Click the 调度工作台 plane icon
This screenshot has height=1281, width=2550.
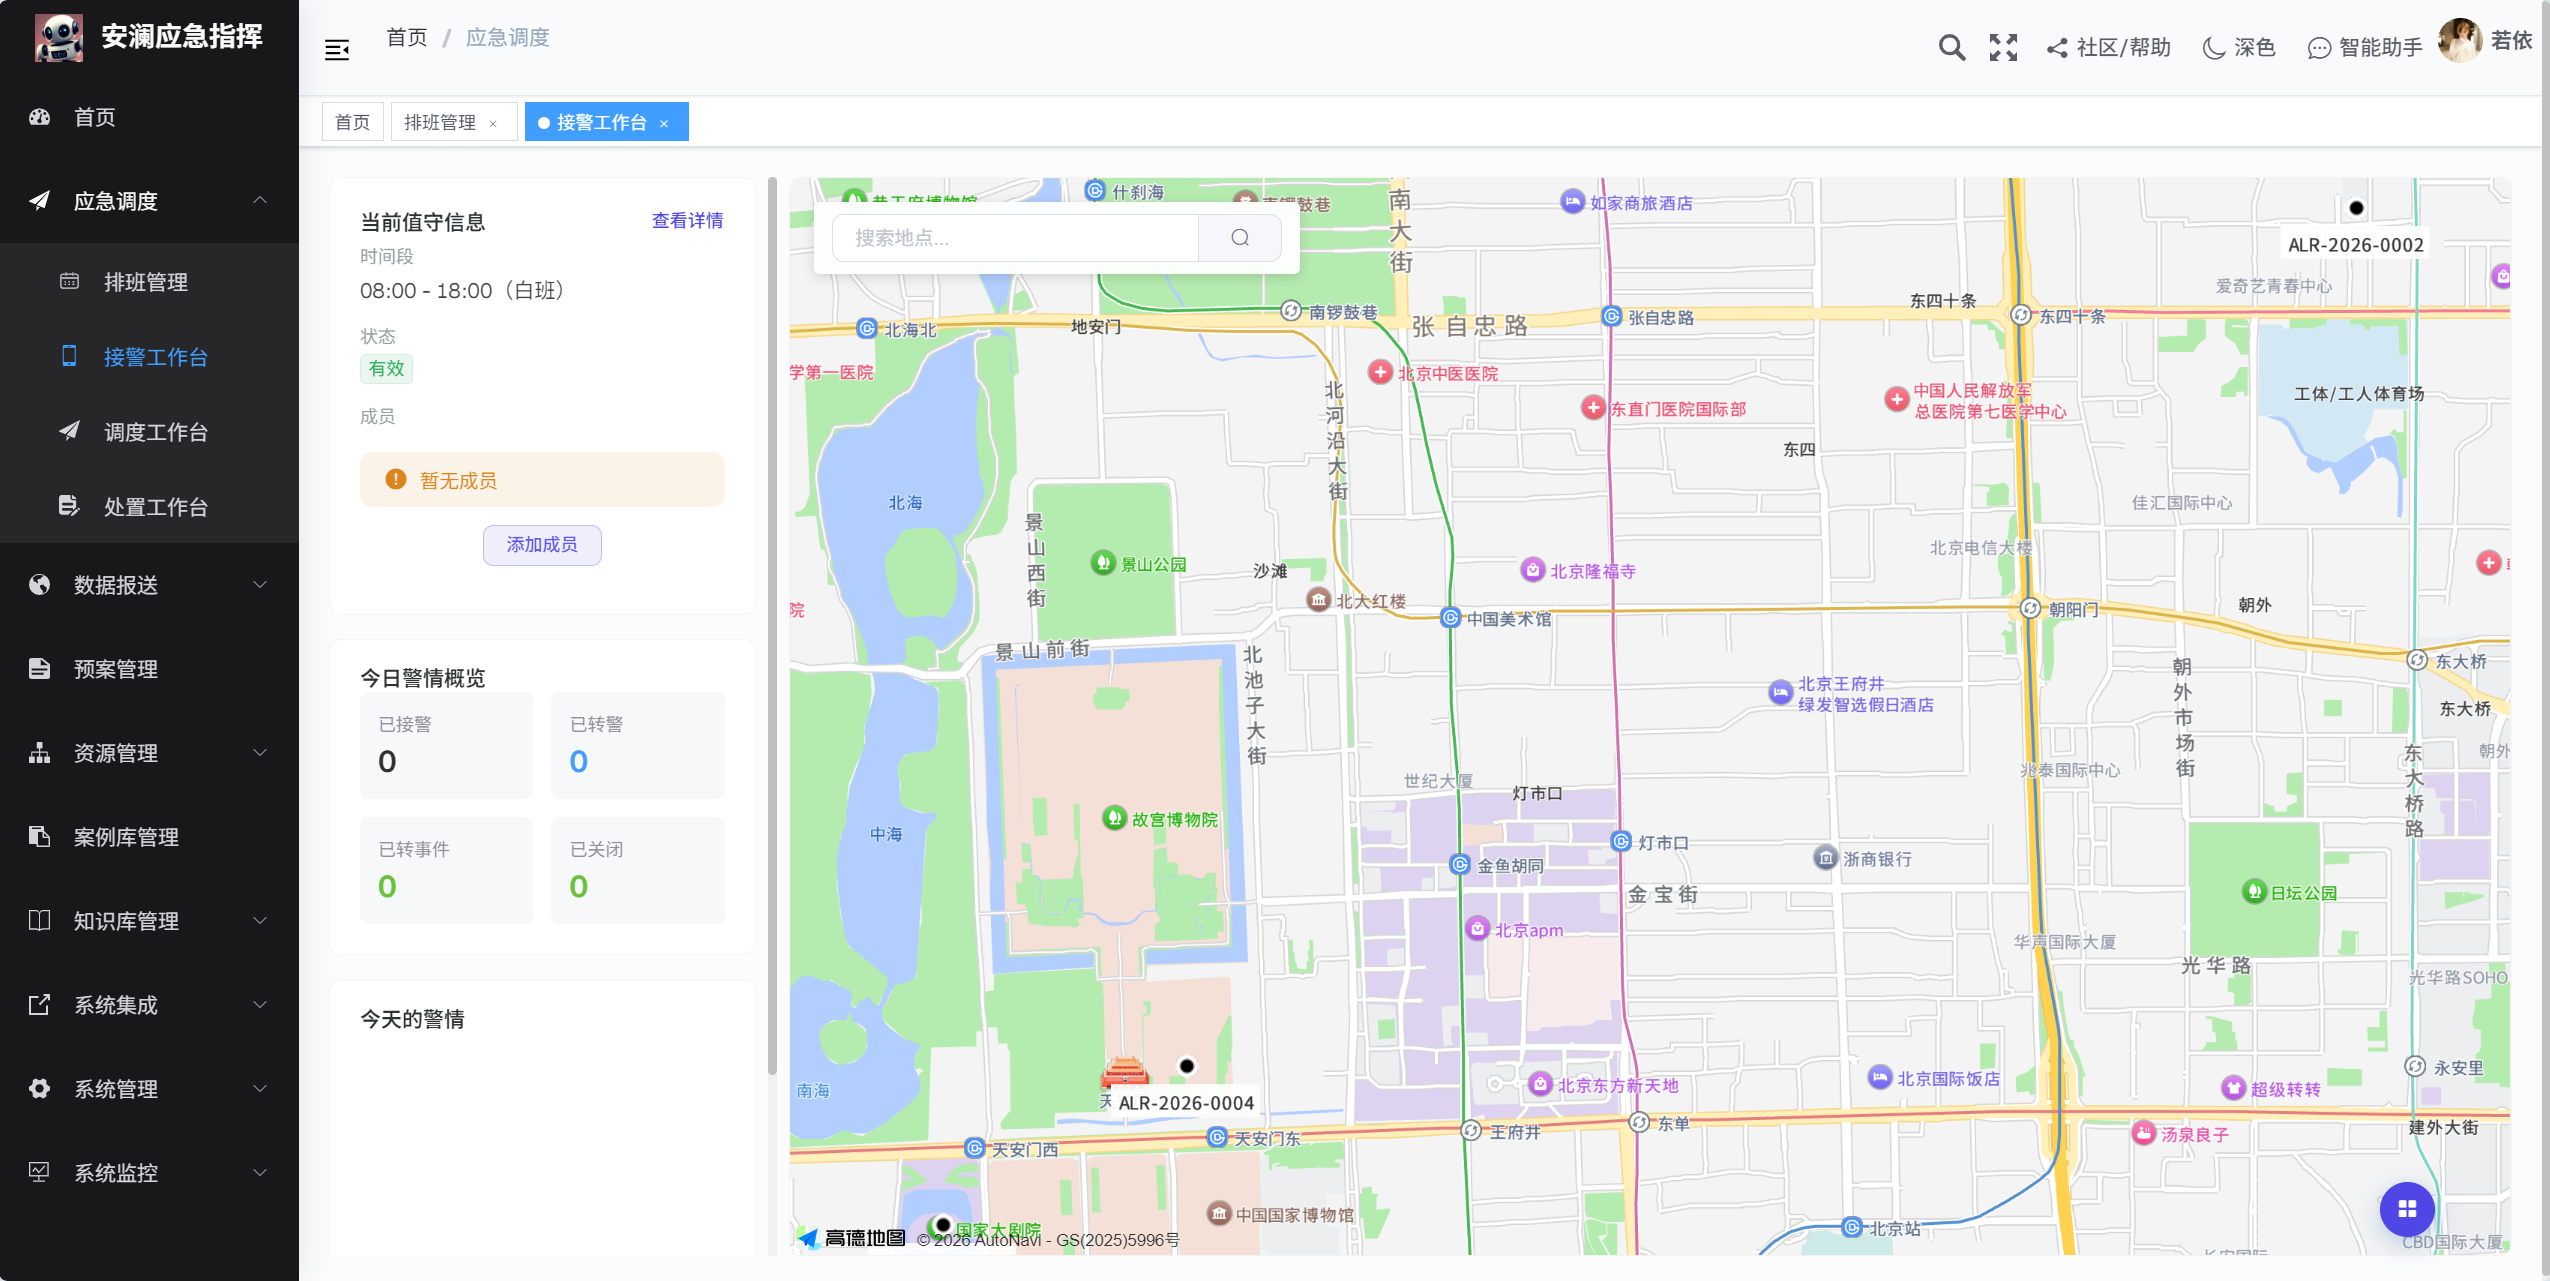pyautogui.click(x=69, y=431)
